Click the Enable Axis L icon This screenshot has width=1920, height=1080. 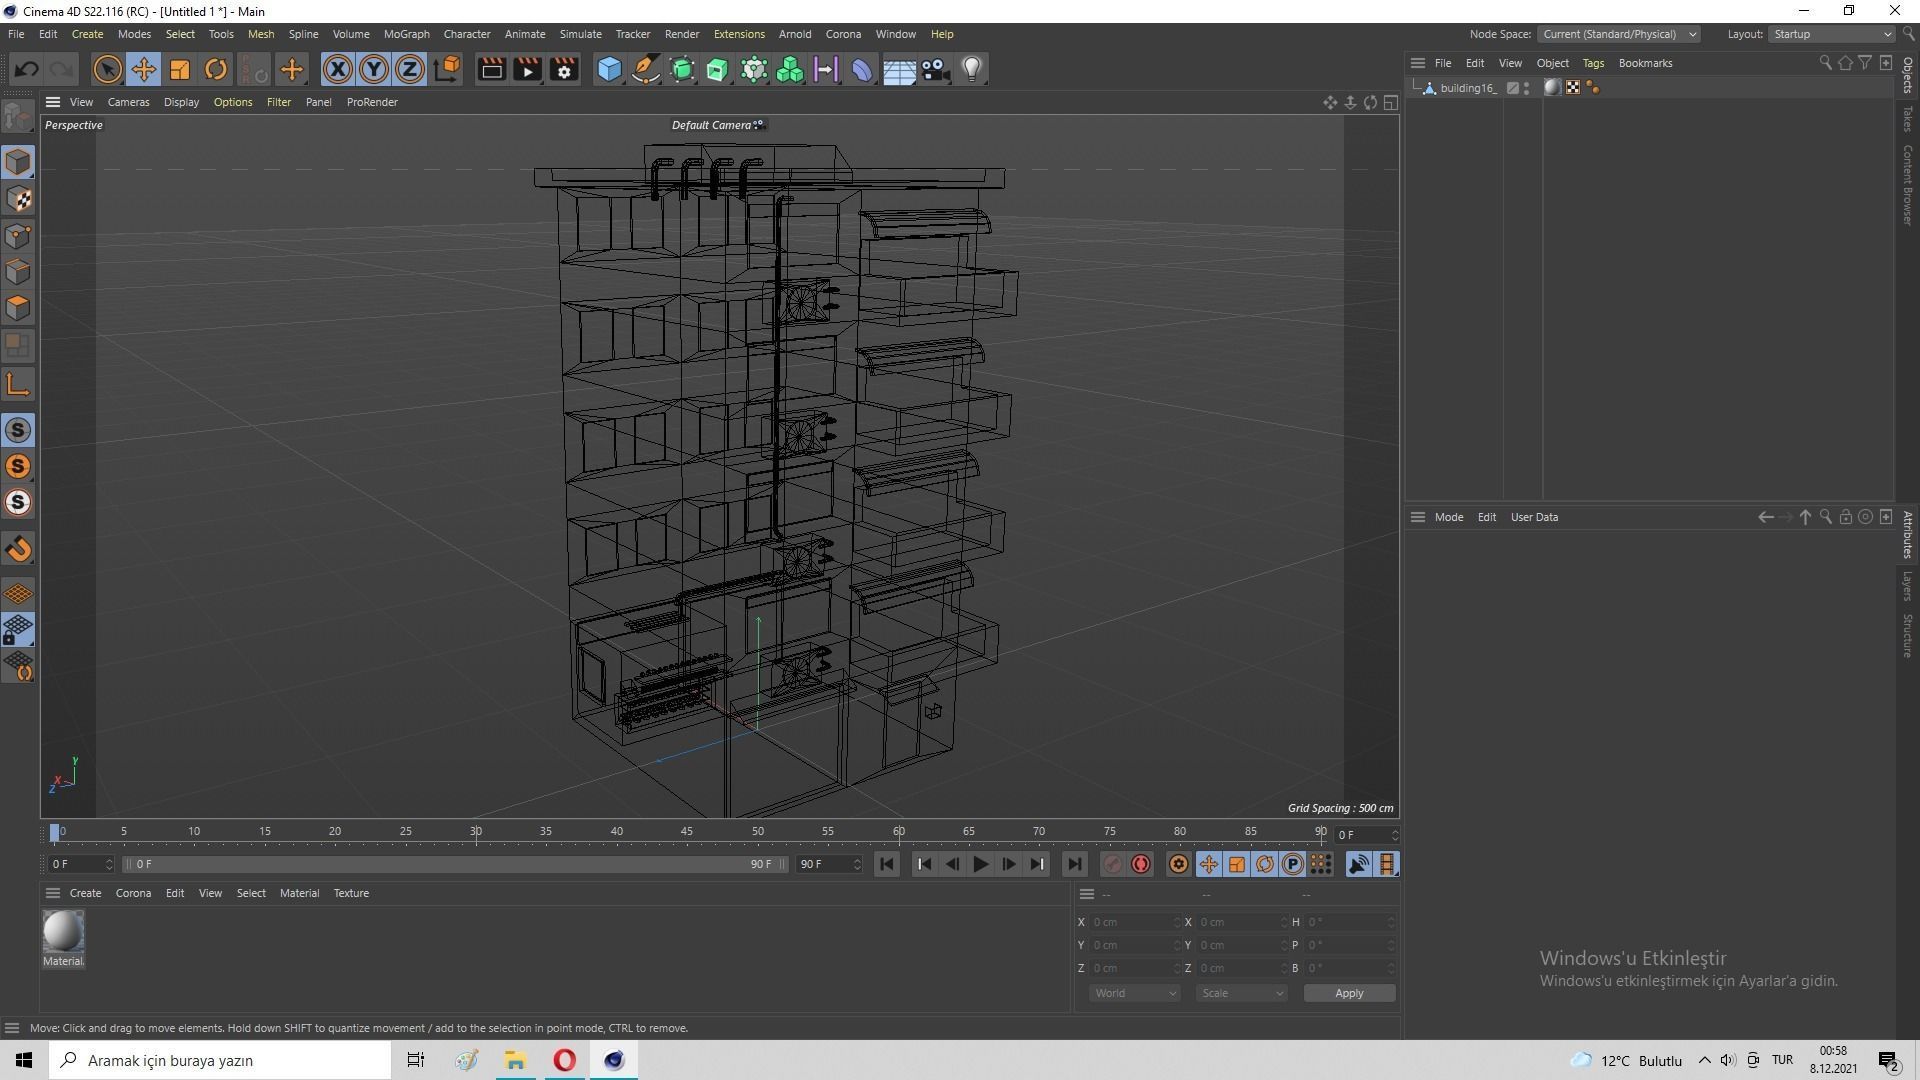(x=18, y=384)
